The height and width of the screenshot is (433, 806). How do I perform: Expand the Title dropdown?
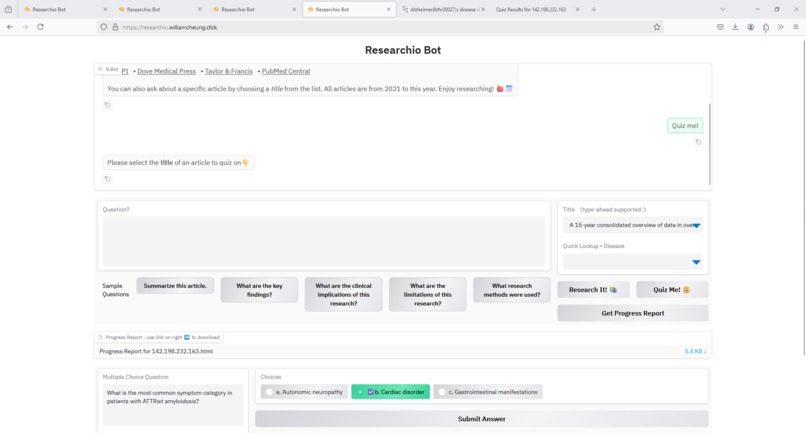[x=696, y=225]
